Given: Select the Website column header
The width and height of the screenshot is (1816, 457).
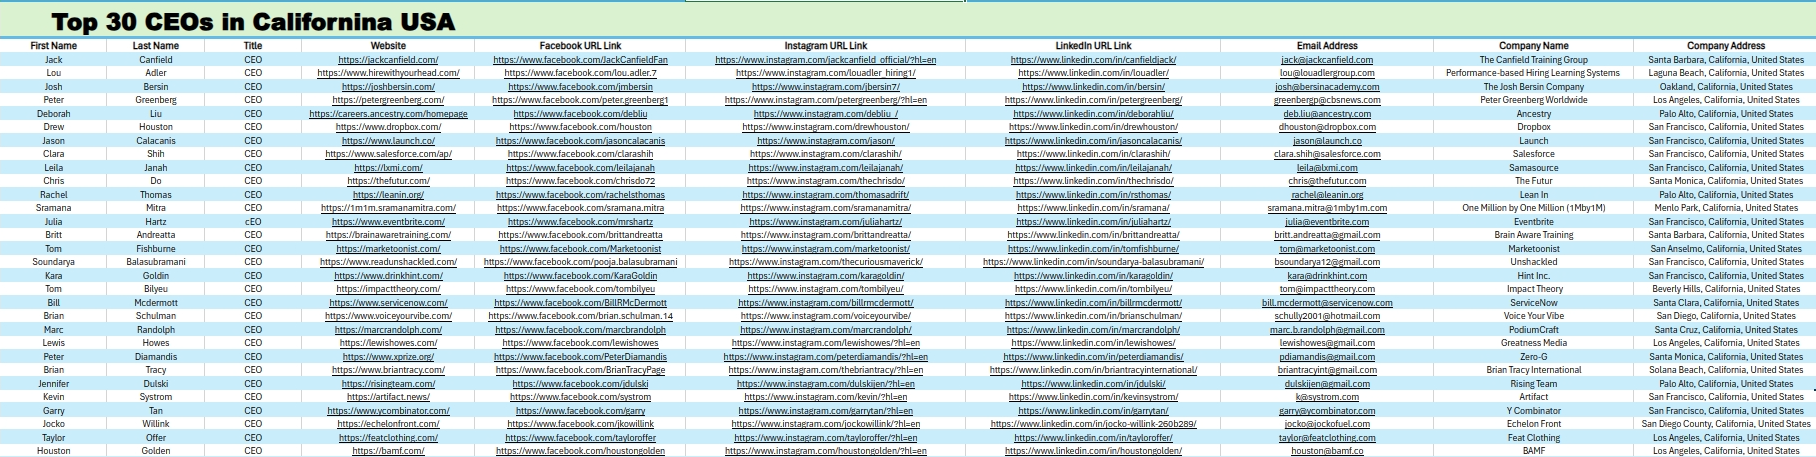Looking at the screenshot, I should tap(388, 46).
